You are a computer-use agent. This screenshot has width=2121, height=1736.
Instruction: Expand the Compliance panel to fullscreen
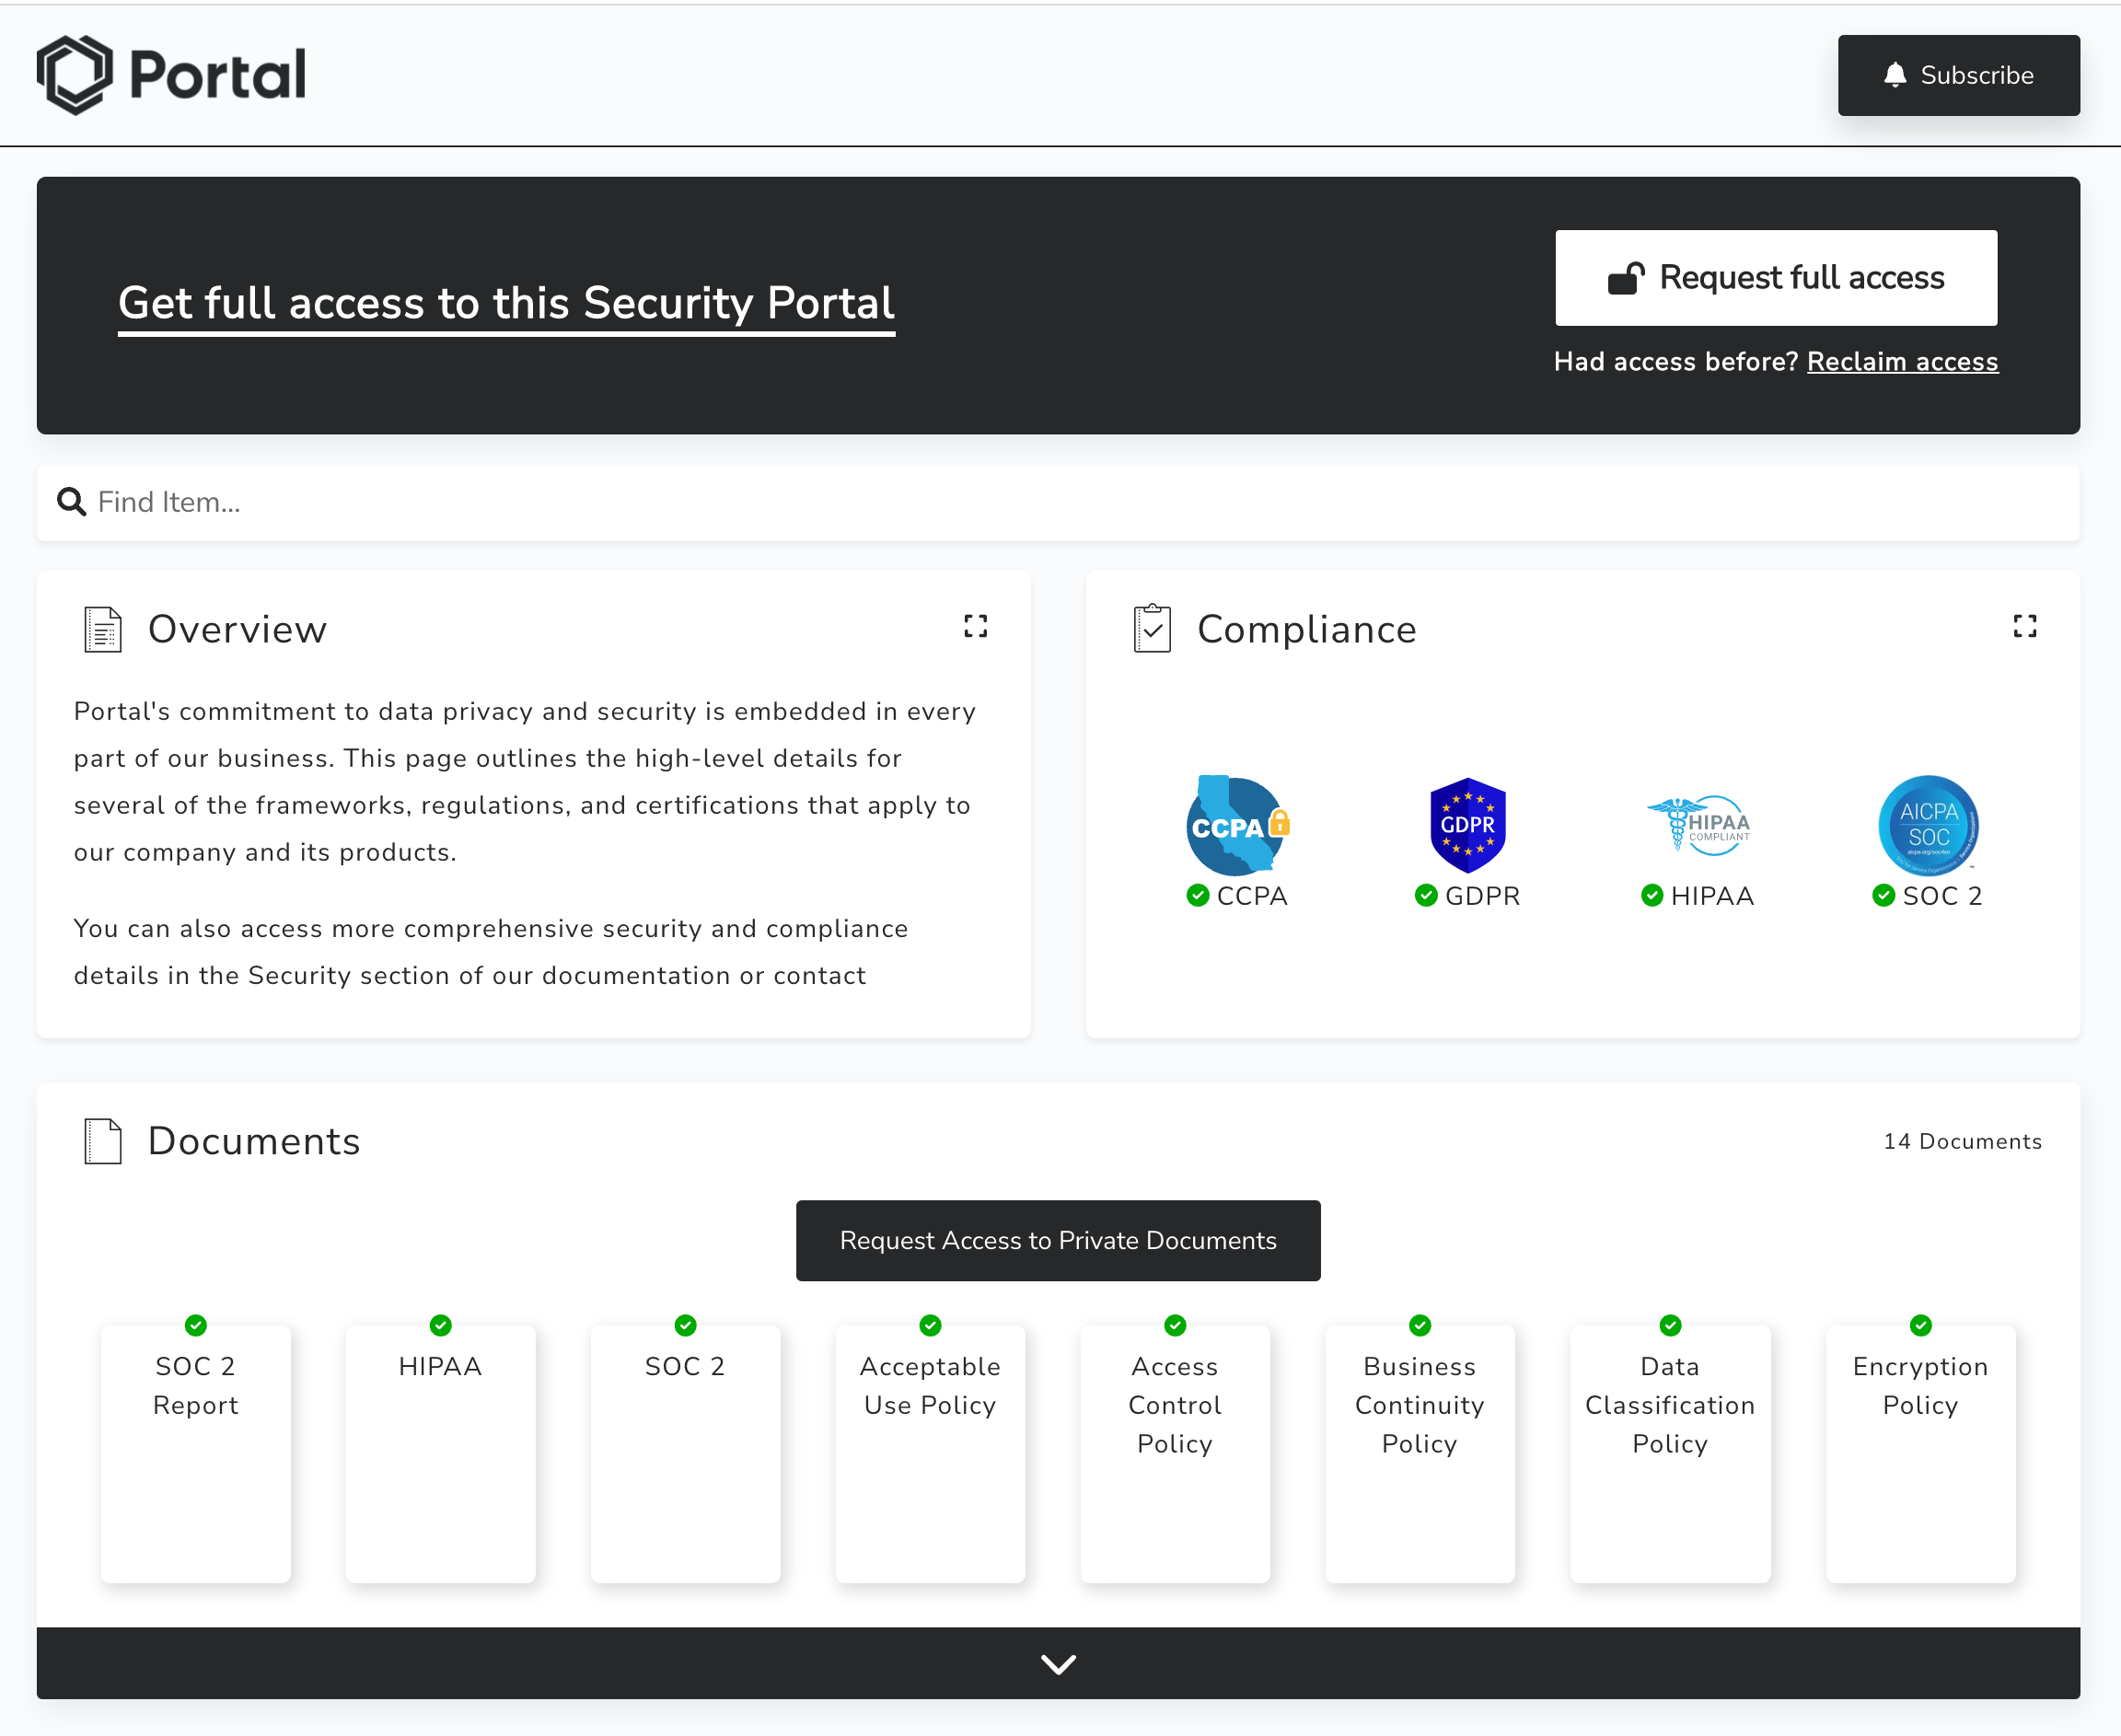(2024, 626)
